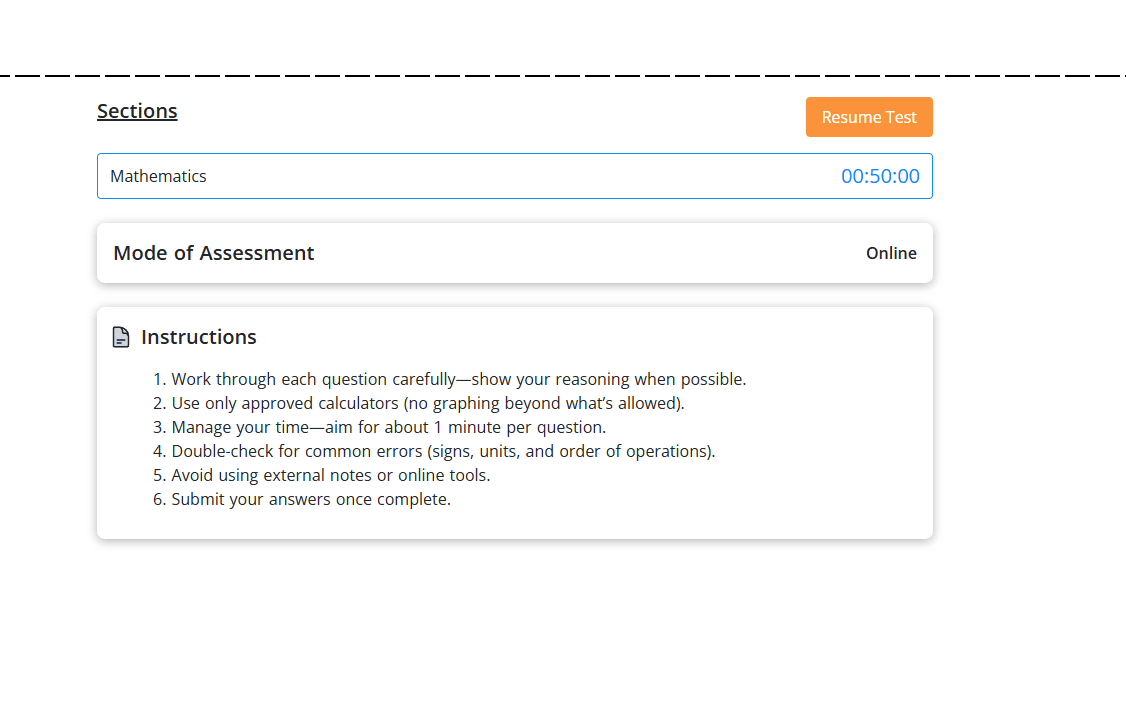The image size is (1126, 728).
Task: Click instruction 'Double-check for common errors'
Action: pyautogui.click(x=443, y=452)
